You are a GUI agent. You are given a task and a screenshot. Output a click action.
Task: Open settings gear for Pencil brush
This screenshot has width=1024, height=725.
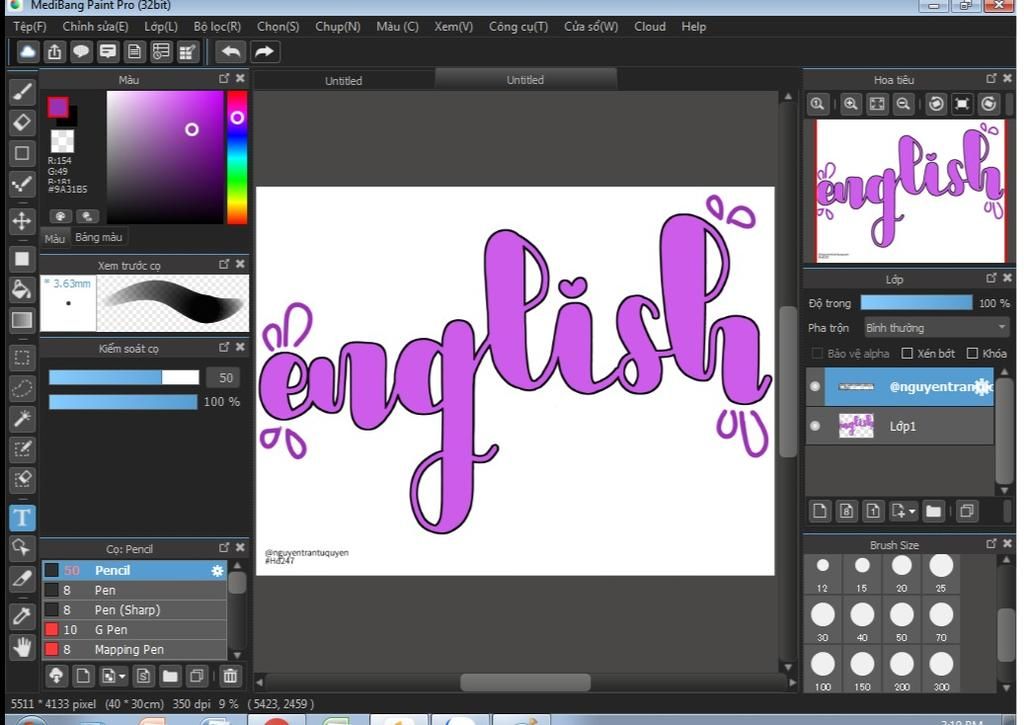pos(217,571)
